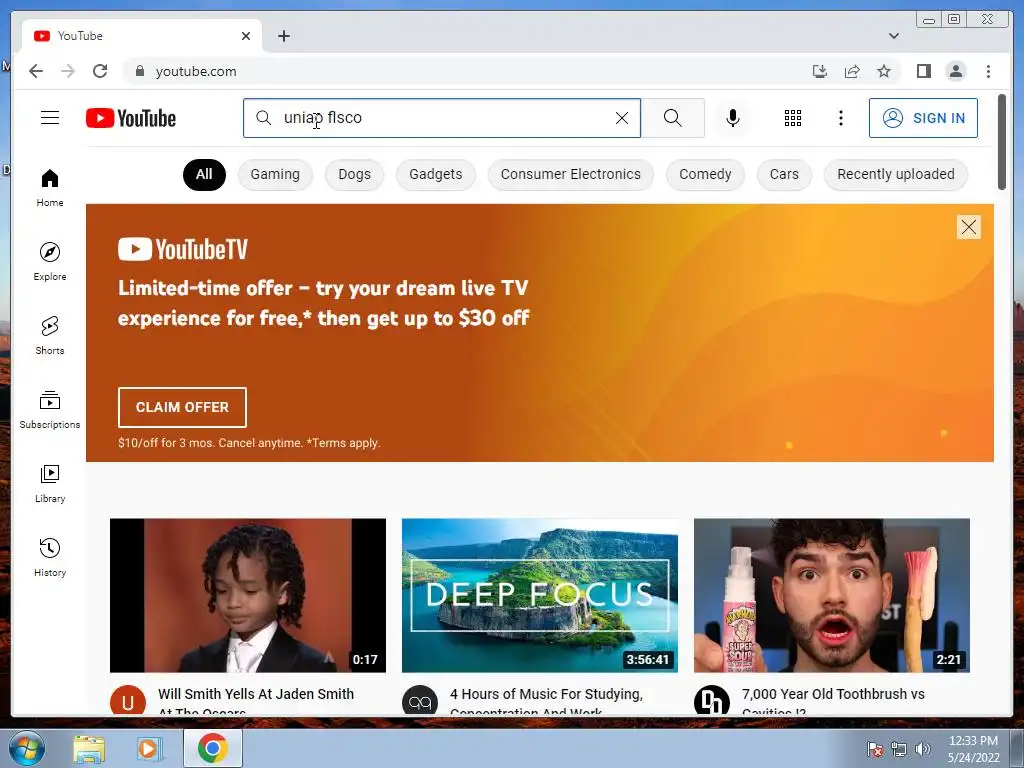The image size is (1024, 768).
Task: Go back in Chrome
Action: click(x=36, y=71)
